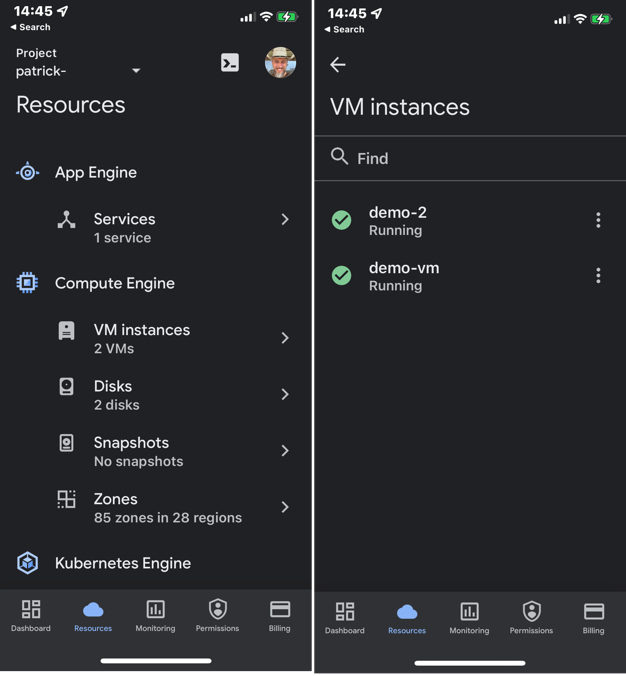This screenshot has height=676, width=626.
Task: Expand Services row chevron
Action: point(285,219)
